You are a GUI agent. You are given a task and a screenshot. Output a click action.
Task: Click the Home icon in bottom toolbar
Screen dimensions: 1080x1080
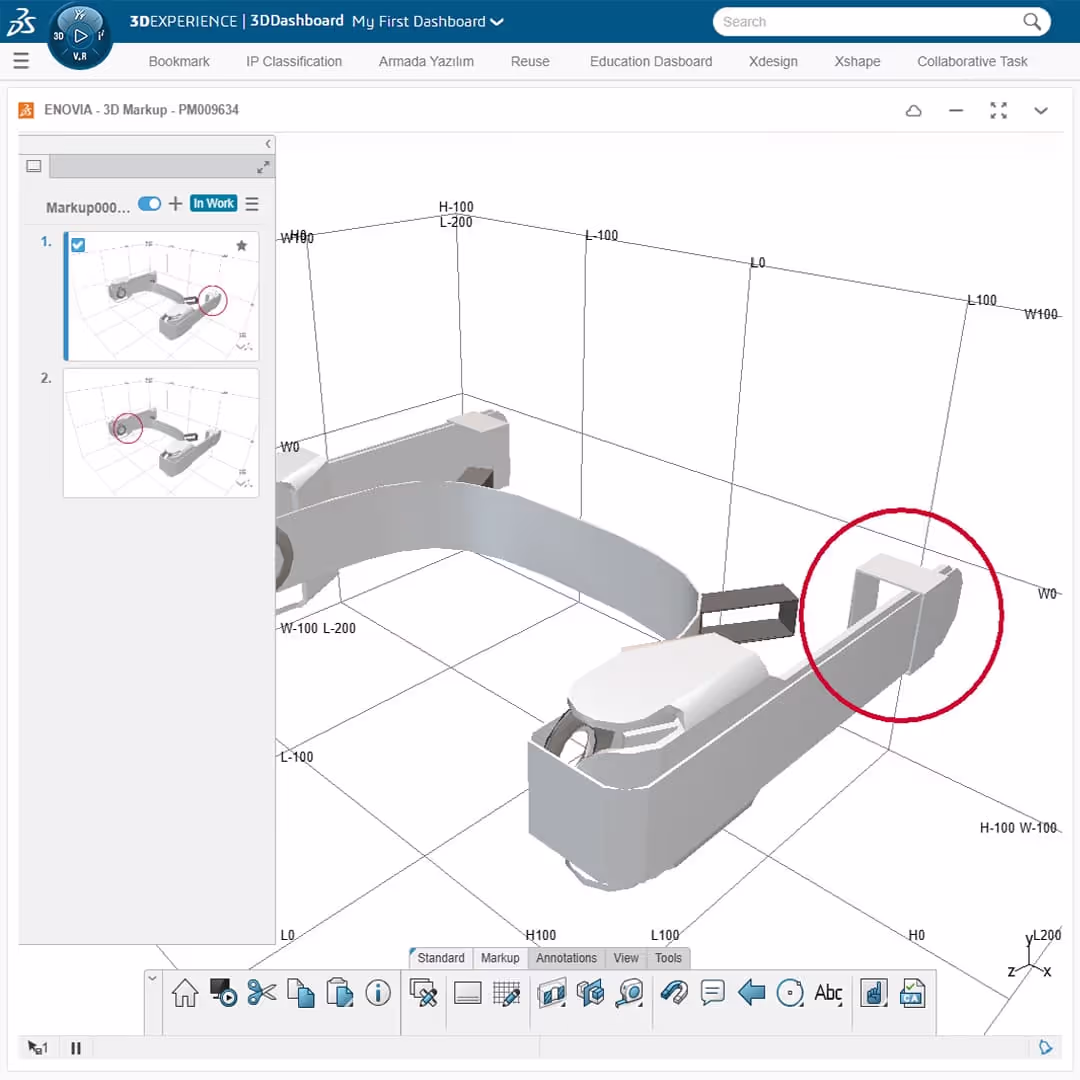click(185, 993)
